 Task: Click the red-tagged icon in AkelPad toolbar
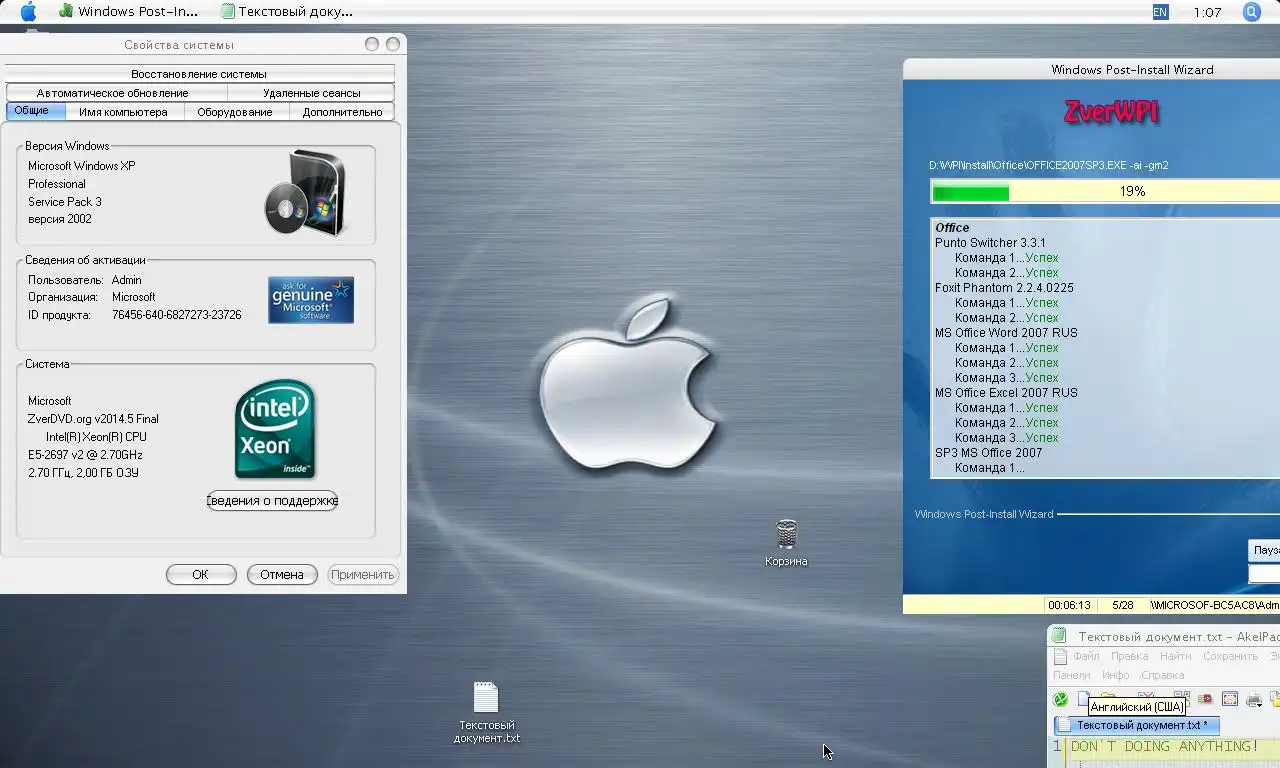click(1206, 699)
